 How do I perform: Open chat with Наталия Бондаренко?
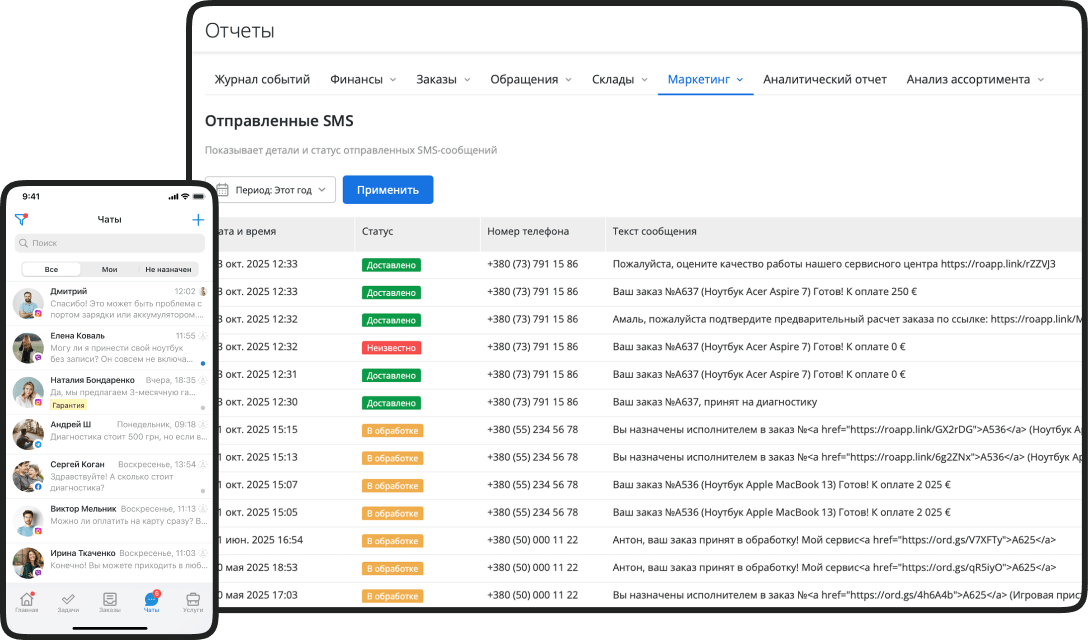tap(110, 392)
